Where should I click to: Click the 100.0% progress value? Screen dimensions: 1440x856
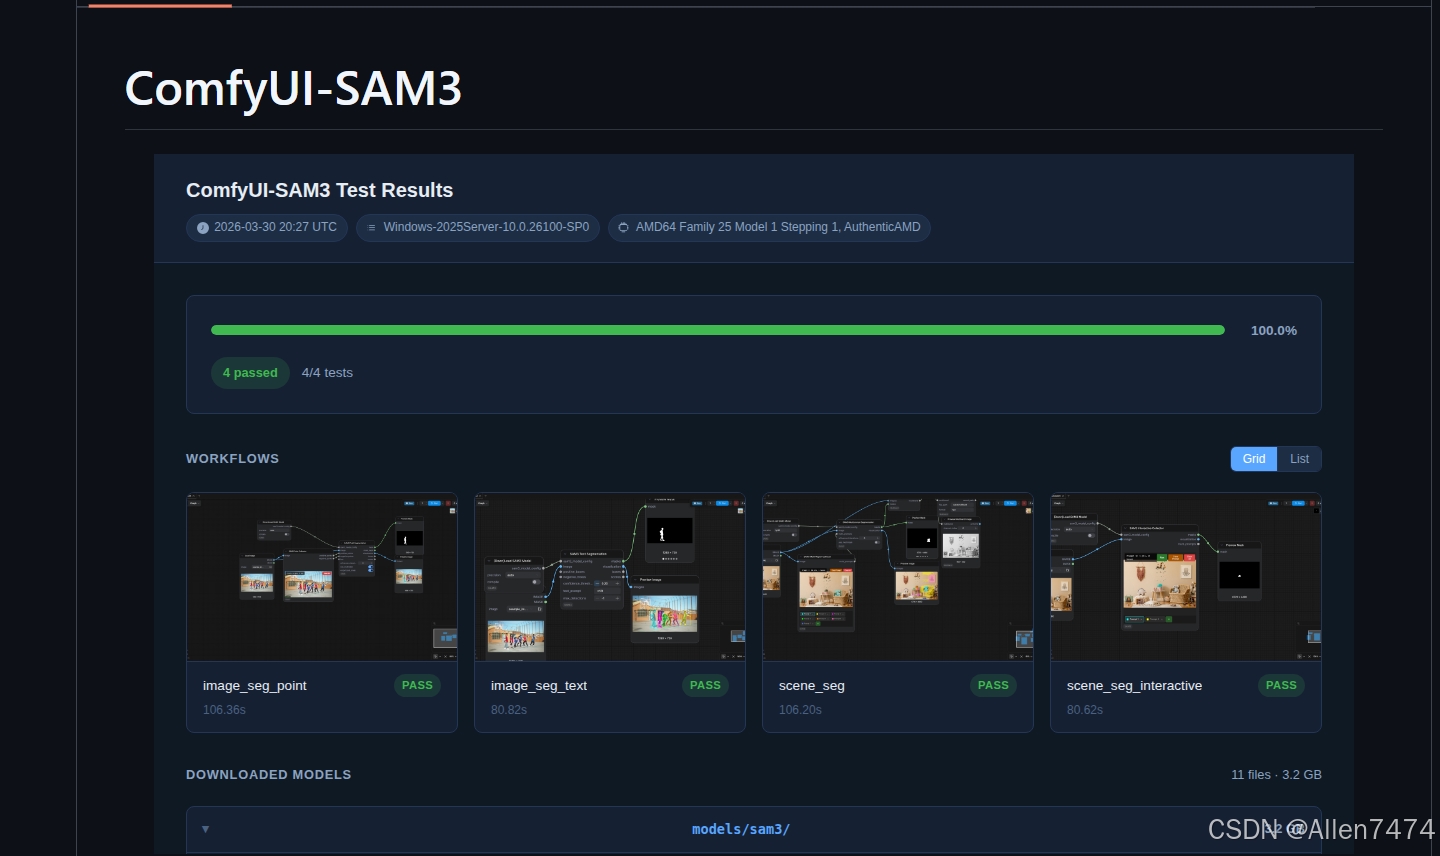[x=1274, y=330]
